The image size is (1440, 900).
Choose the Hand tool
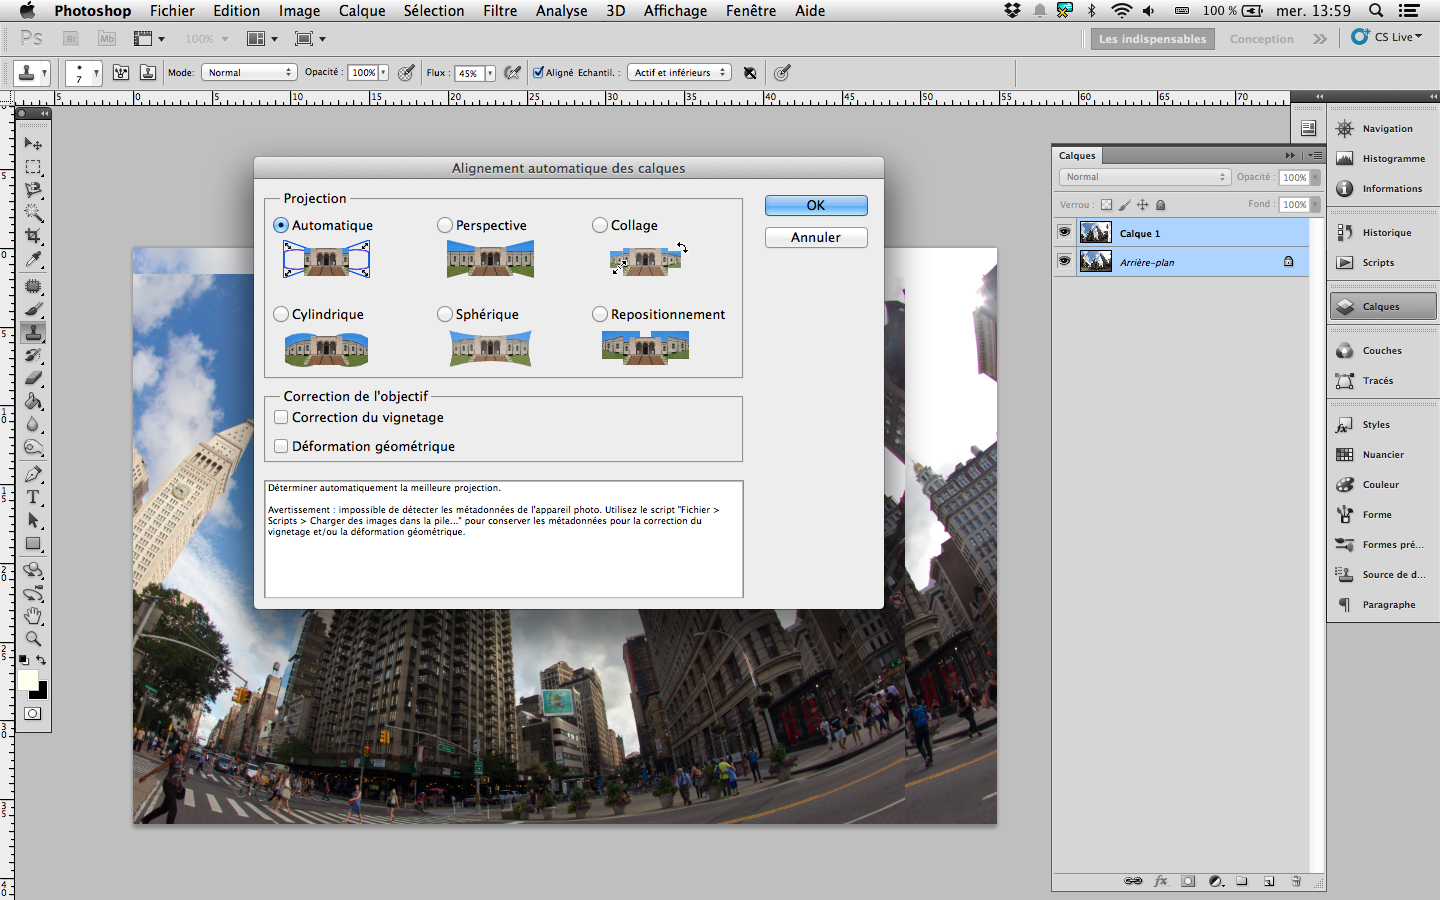pyautogui.click(x=33, y=616)
